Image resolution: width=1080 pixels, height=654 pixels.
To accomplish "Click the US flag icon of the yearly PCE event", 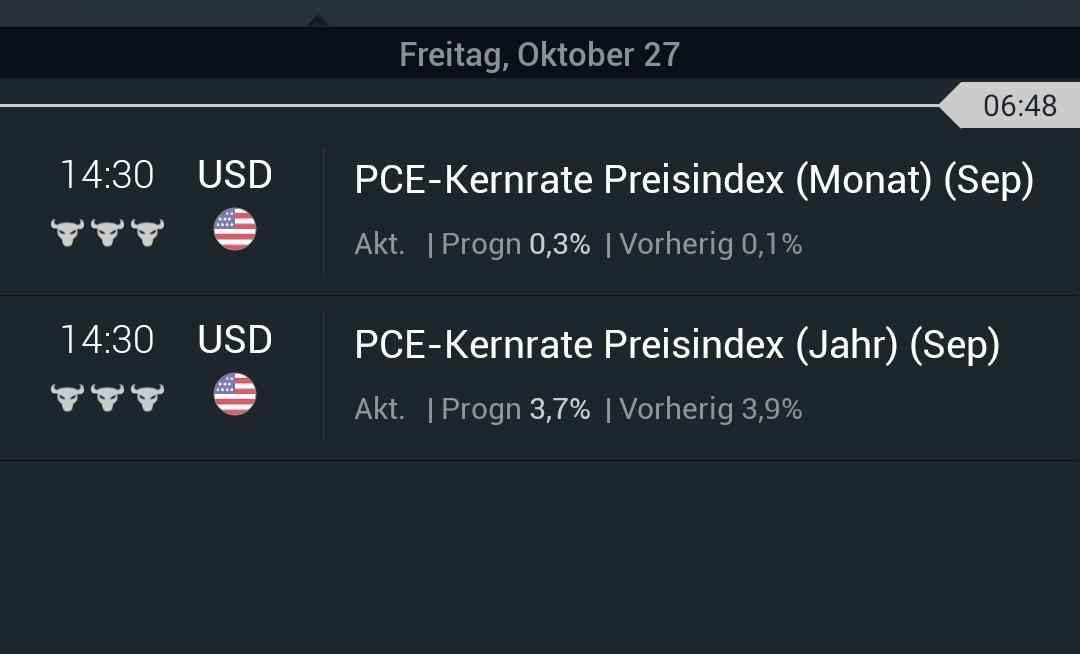I will point(236,394).
